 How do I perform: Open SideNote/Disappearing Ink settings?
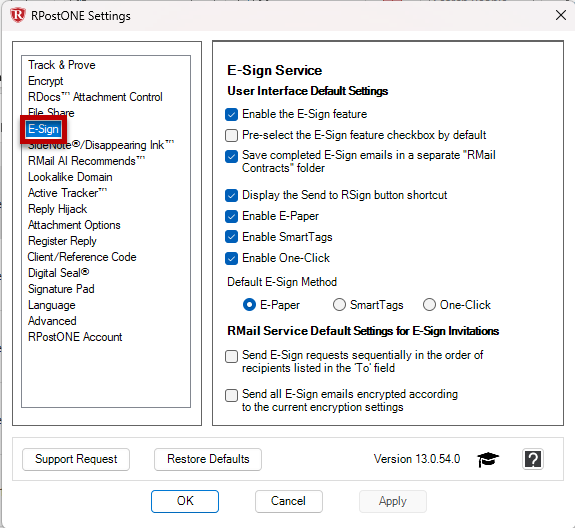coord(101,145)
